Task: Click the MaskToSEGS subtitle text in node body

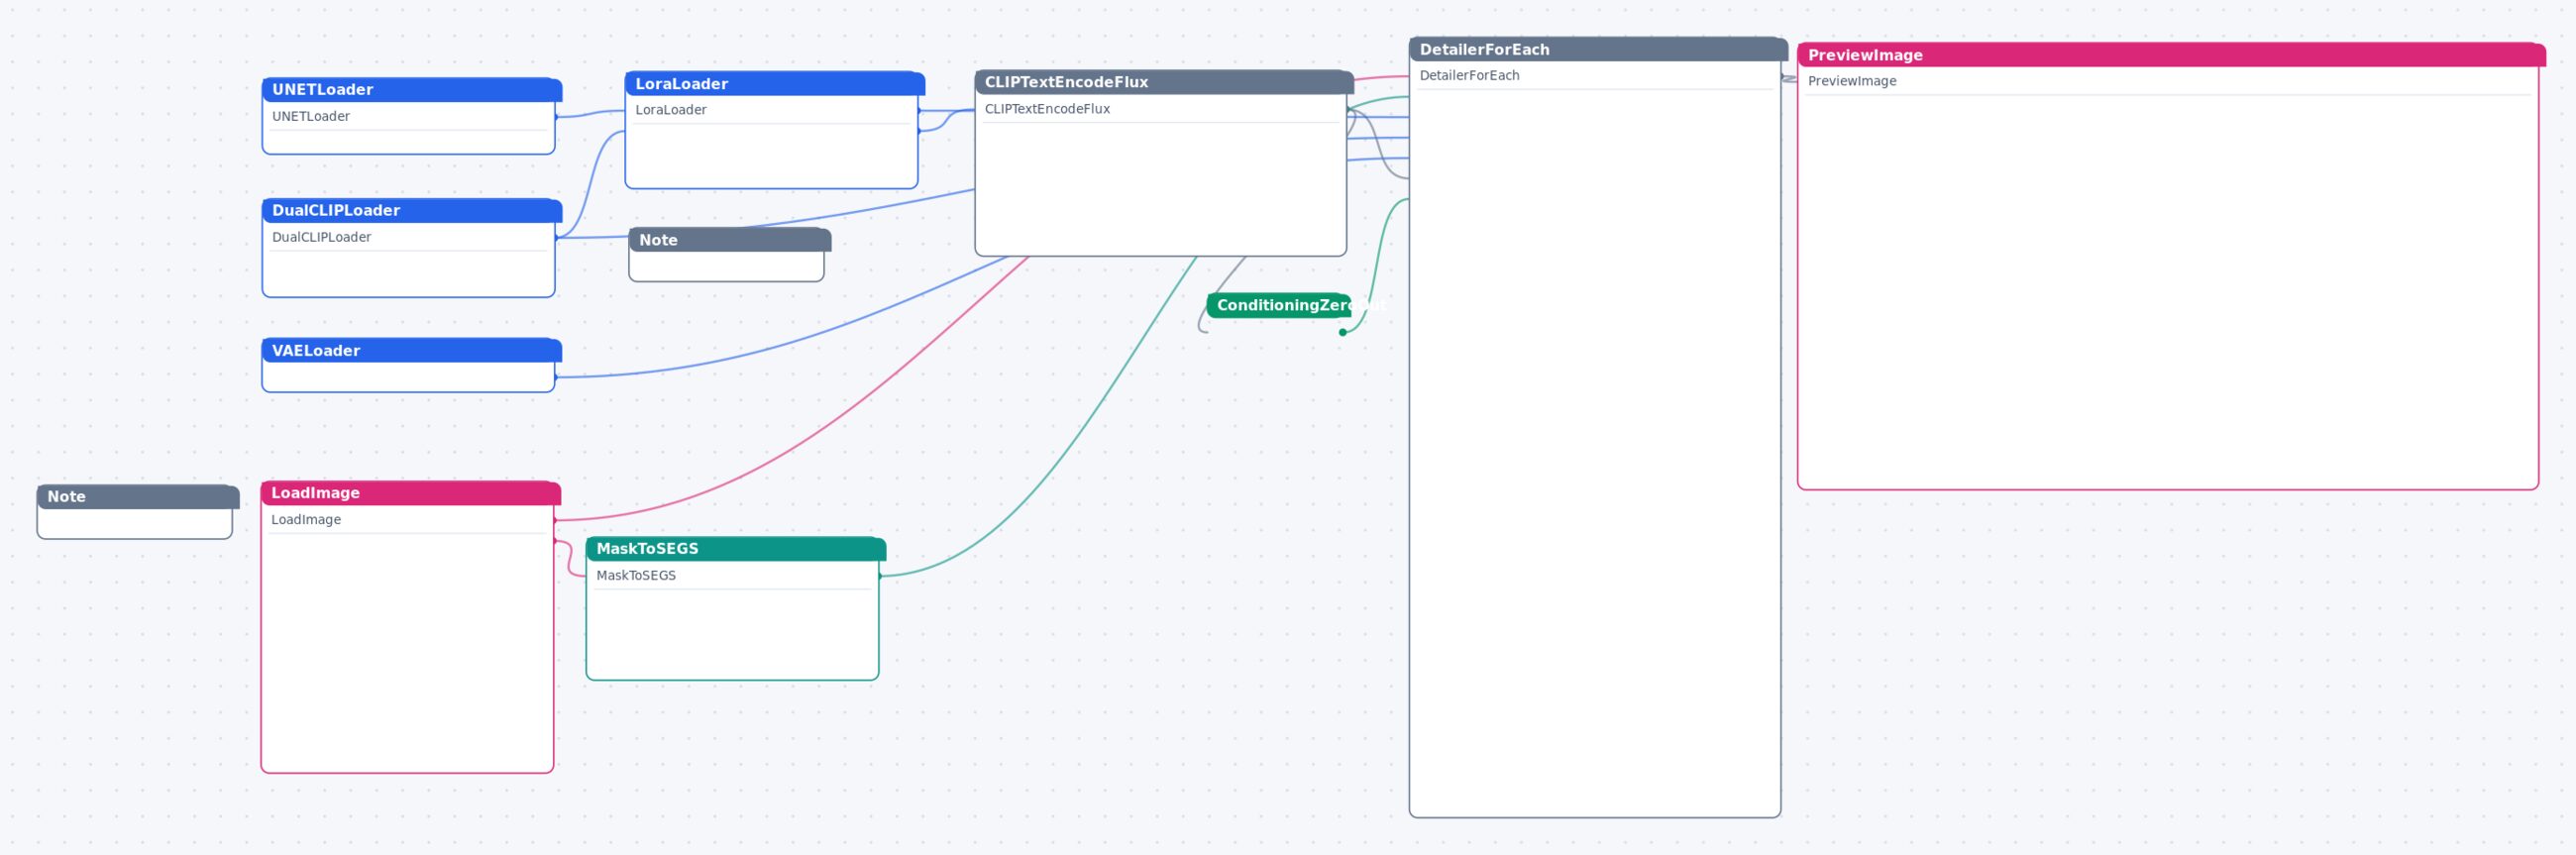Action: click(x=636, y=576)
